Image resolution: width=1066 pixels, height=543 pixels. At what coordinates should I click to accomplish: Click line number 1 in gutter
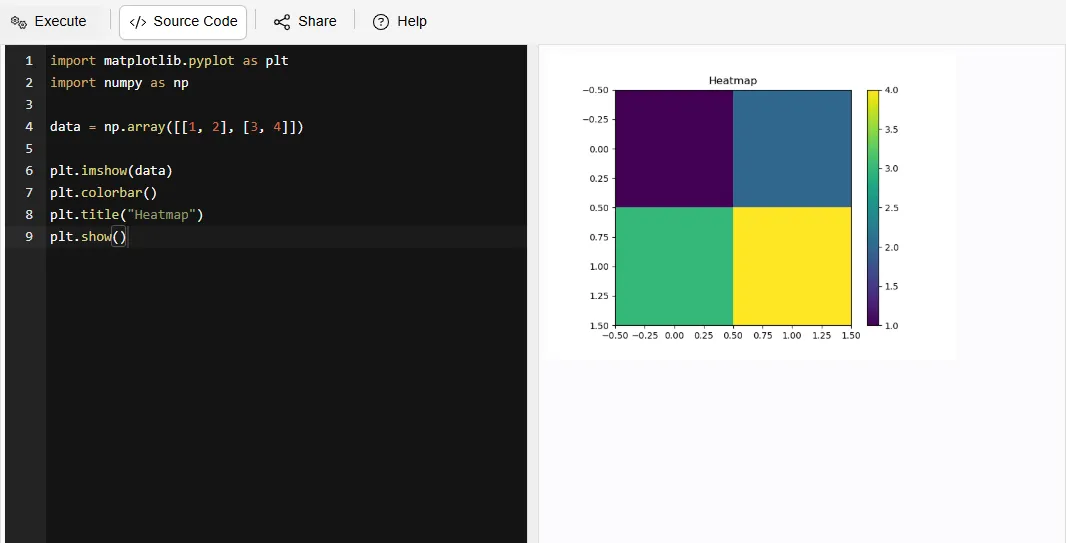point(29,60)
